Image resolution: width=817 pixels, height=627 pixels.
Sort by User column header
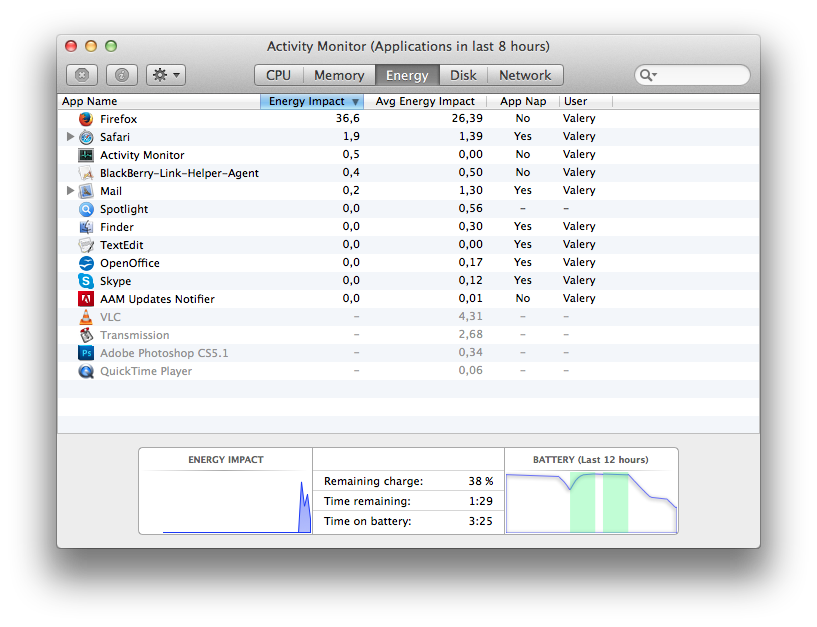[586, 101]
